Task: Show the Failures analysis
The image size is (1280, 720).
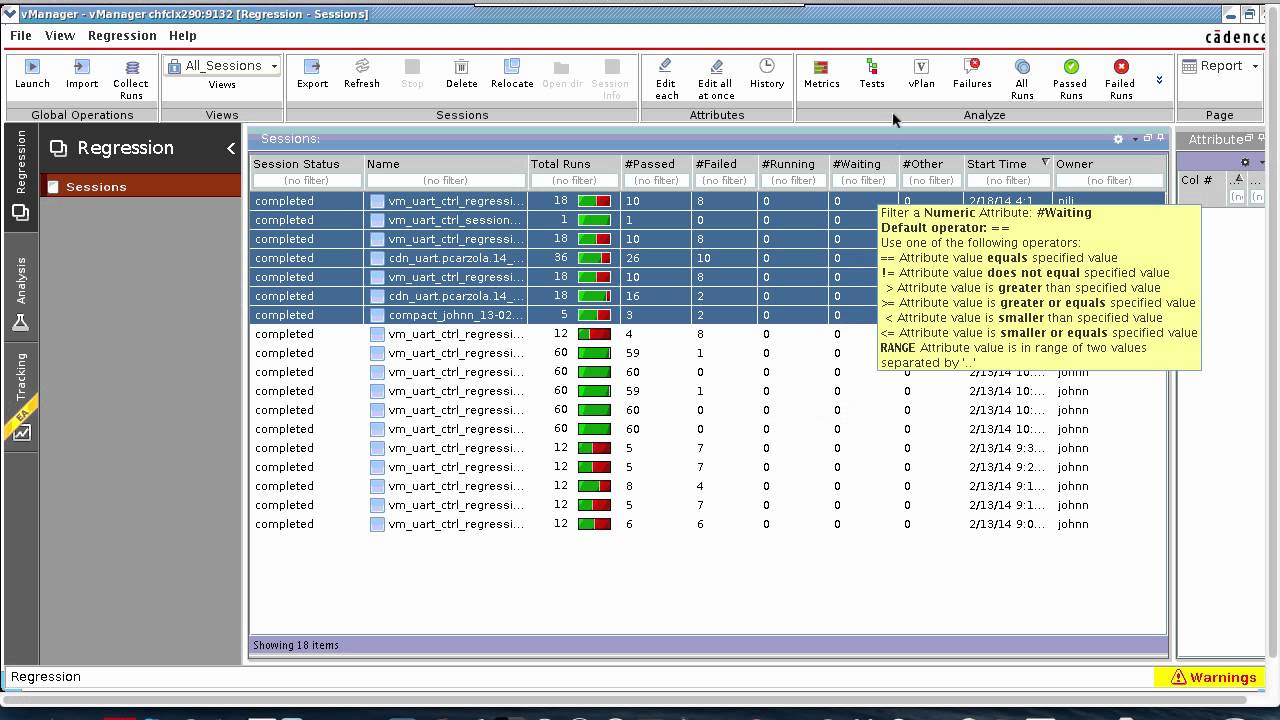Action: [x=972, y=74]
